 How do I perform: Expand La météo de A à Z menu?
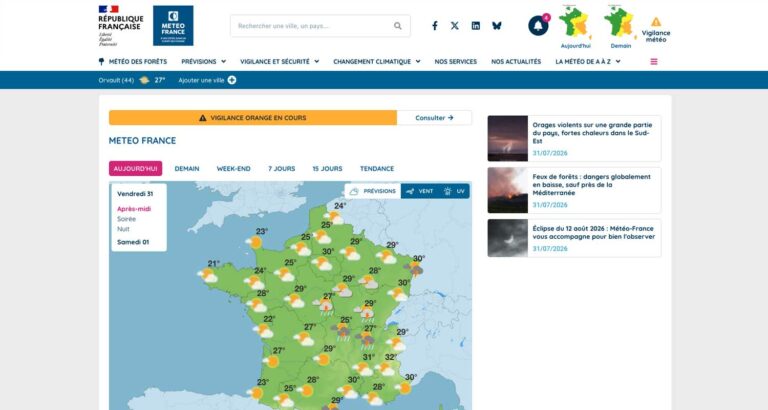coord(588,62)
